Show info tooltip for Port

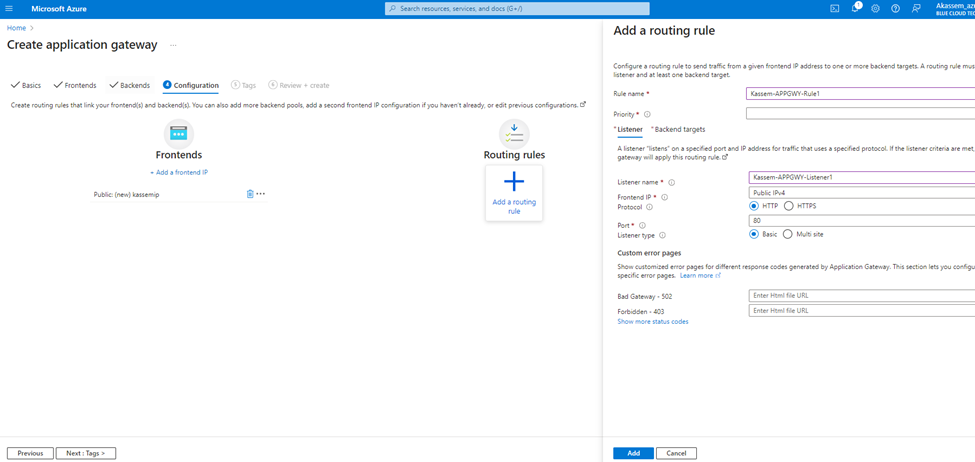(642, 226)
